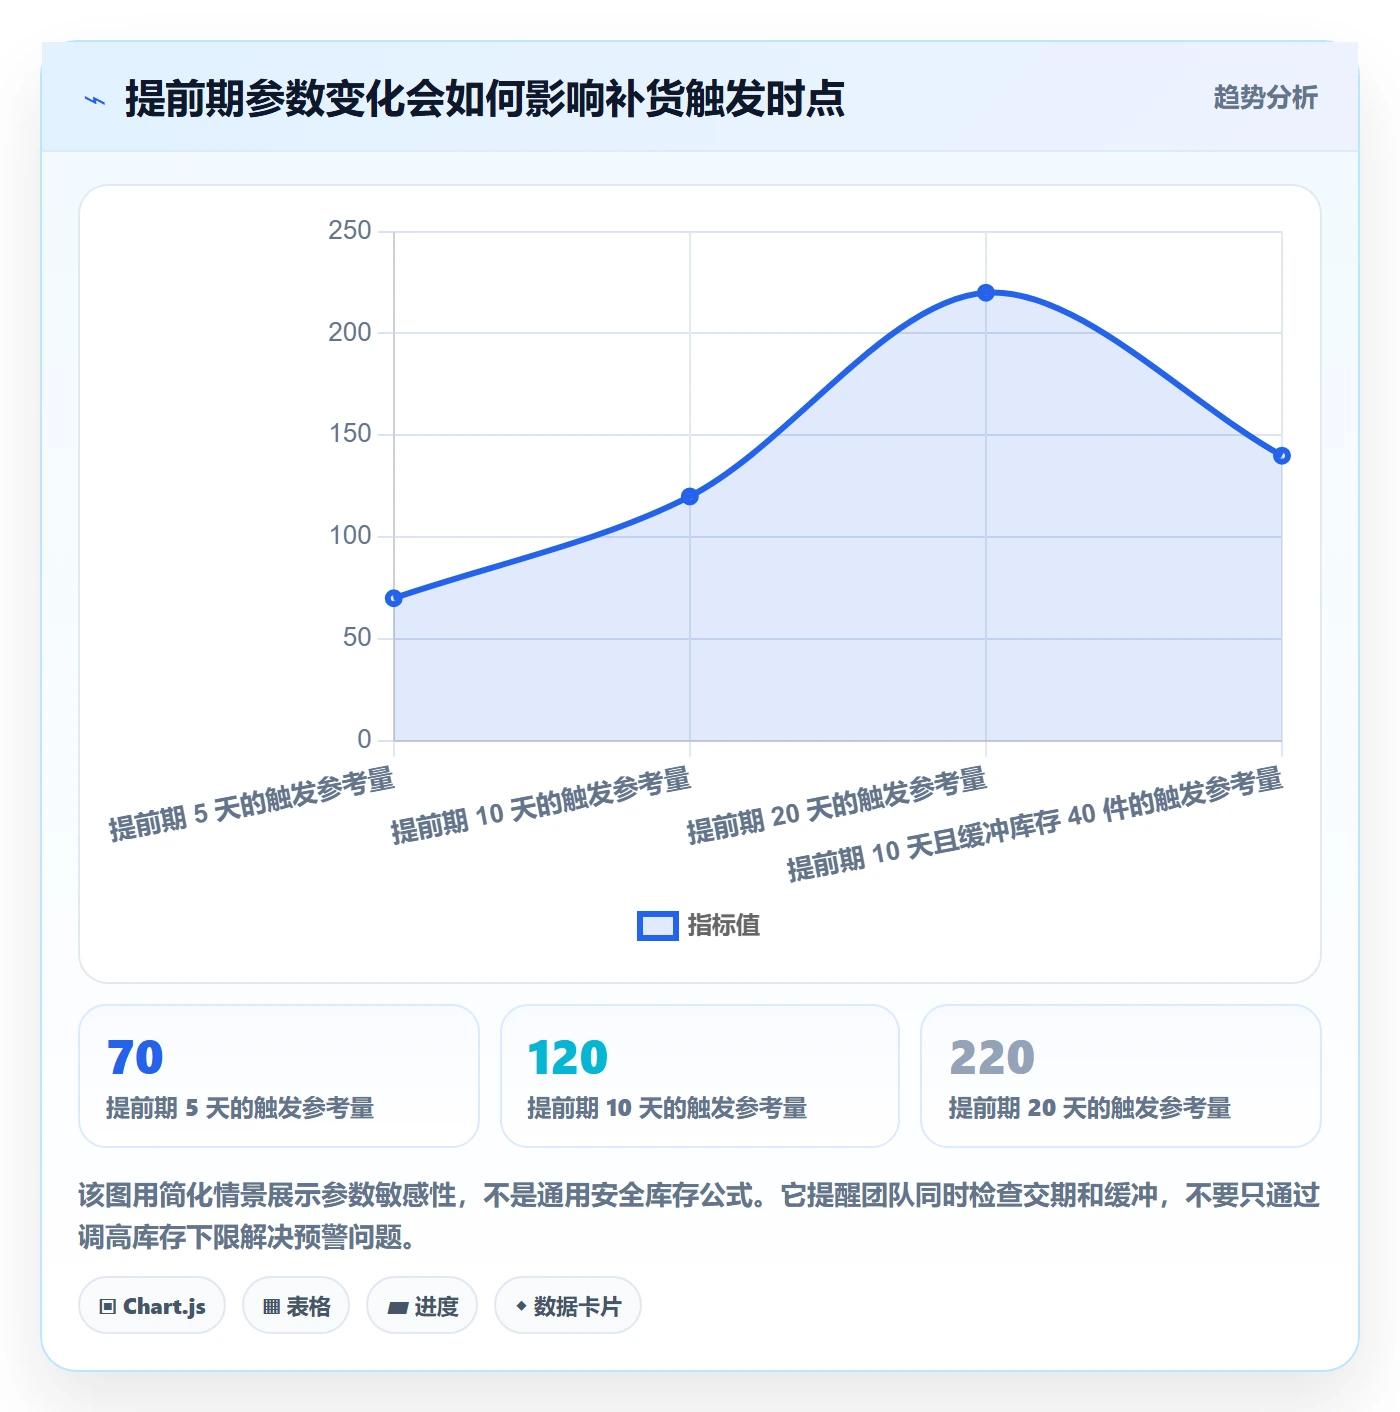Select the 120 metric card

point(700,1076)
